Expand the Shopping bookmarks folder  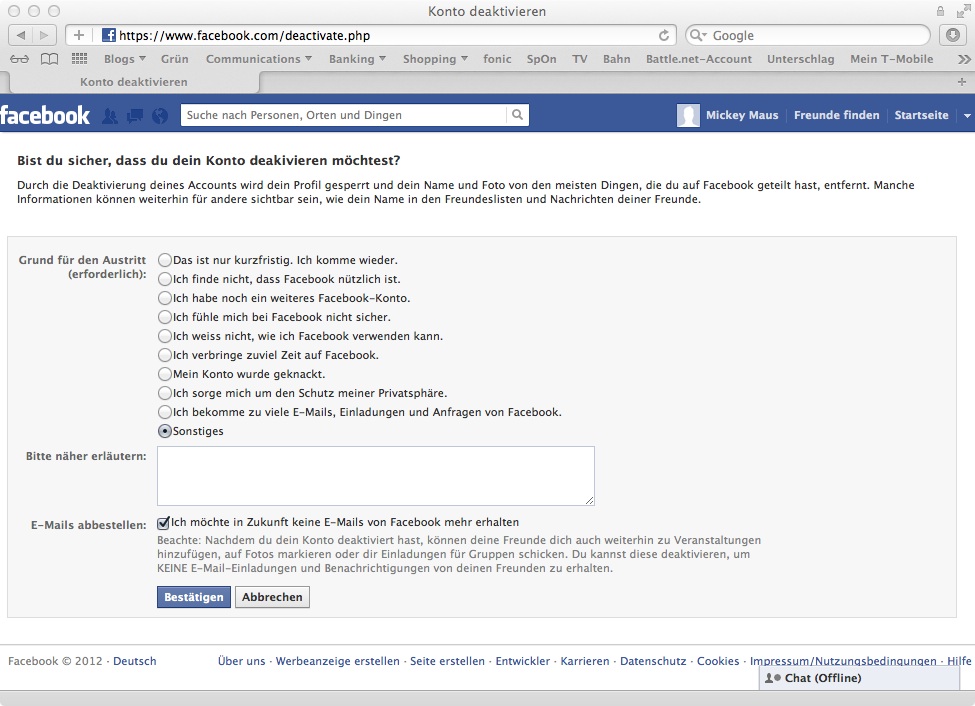[x=435, y=59]
